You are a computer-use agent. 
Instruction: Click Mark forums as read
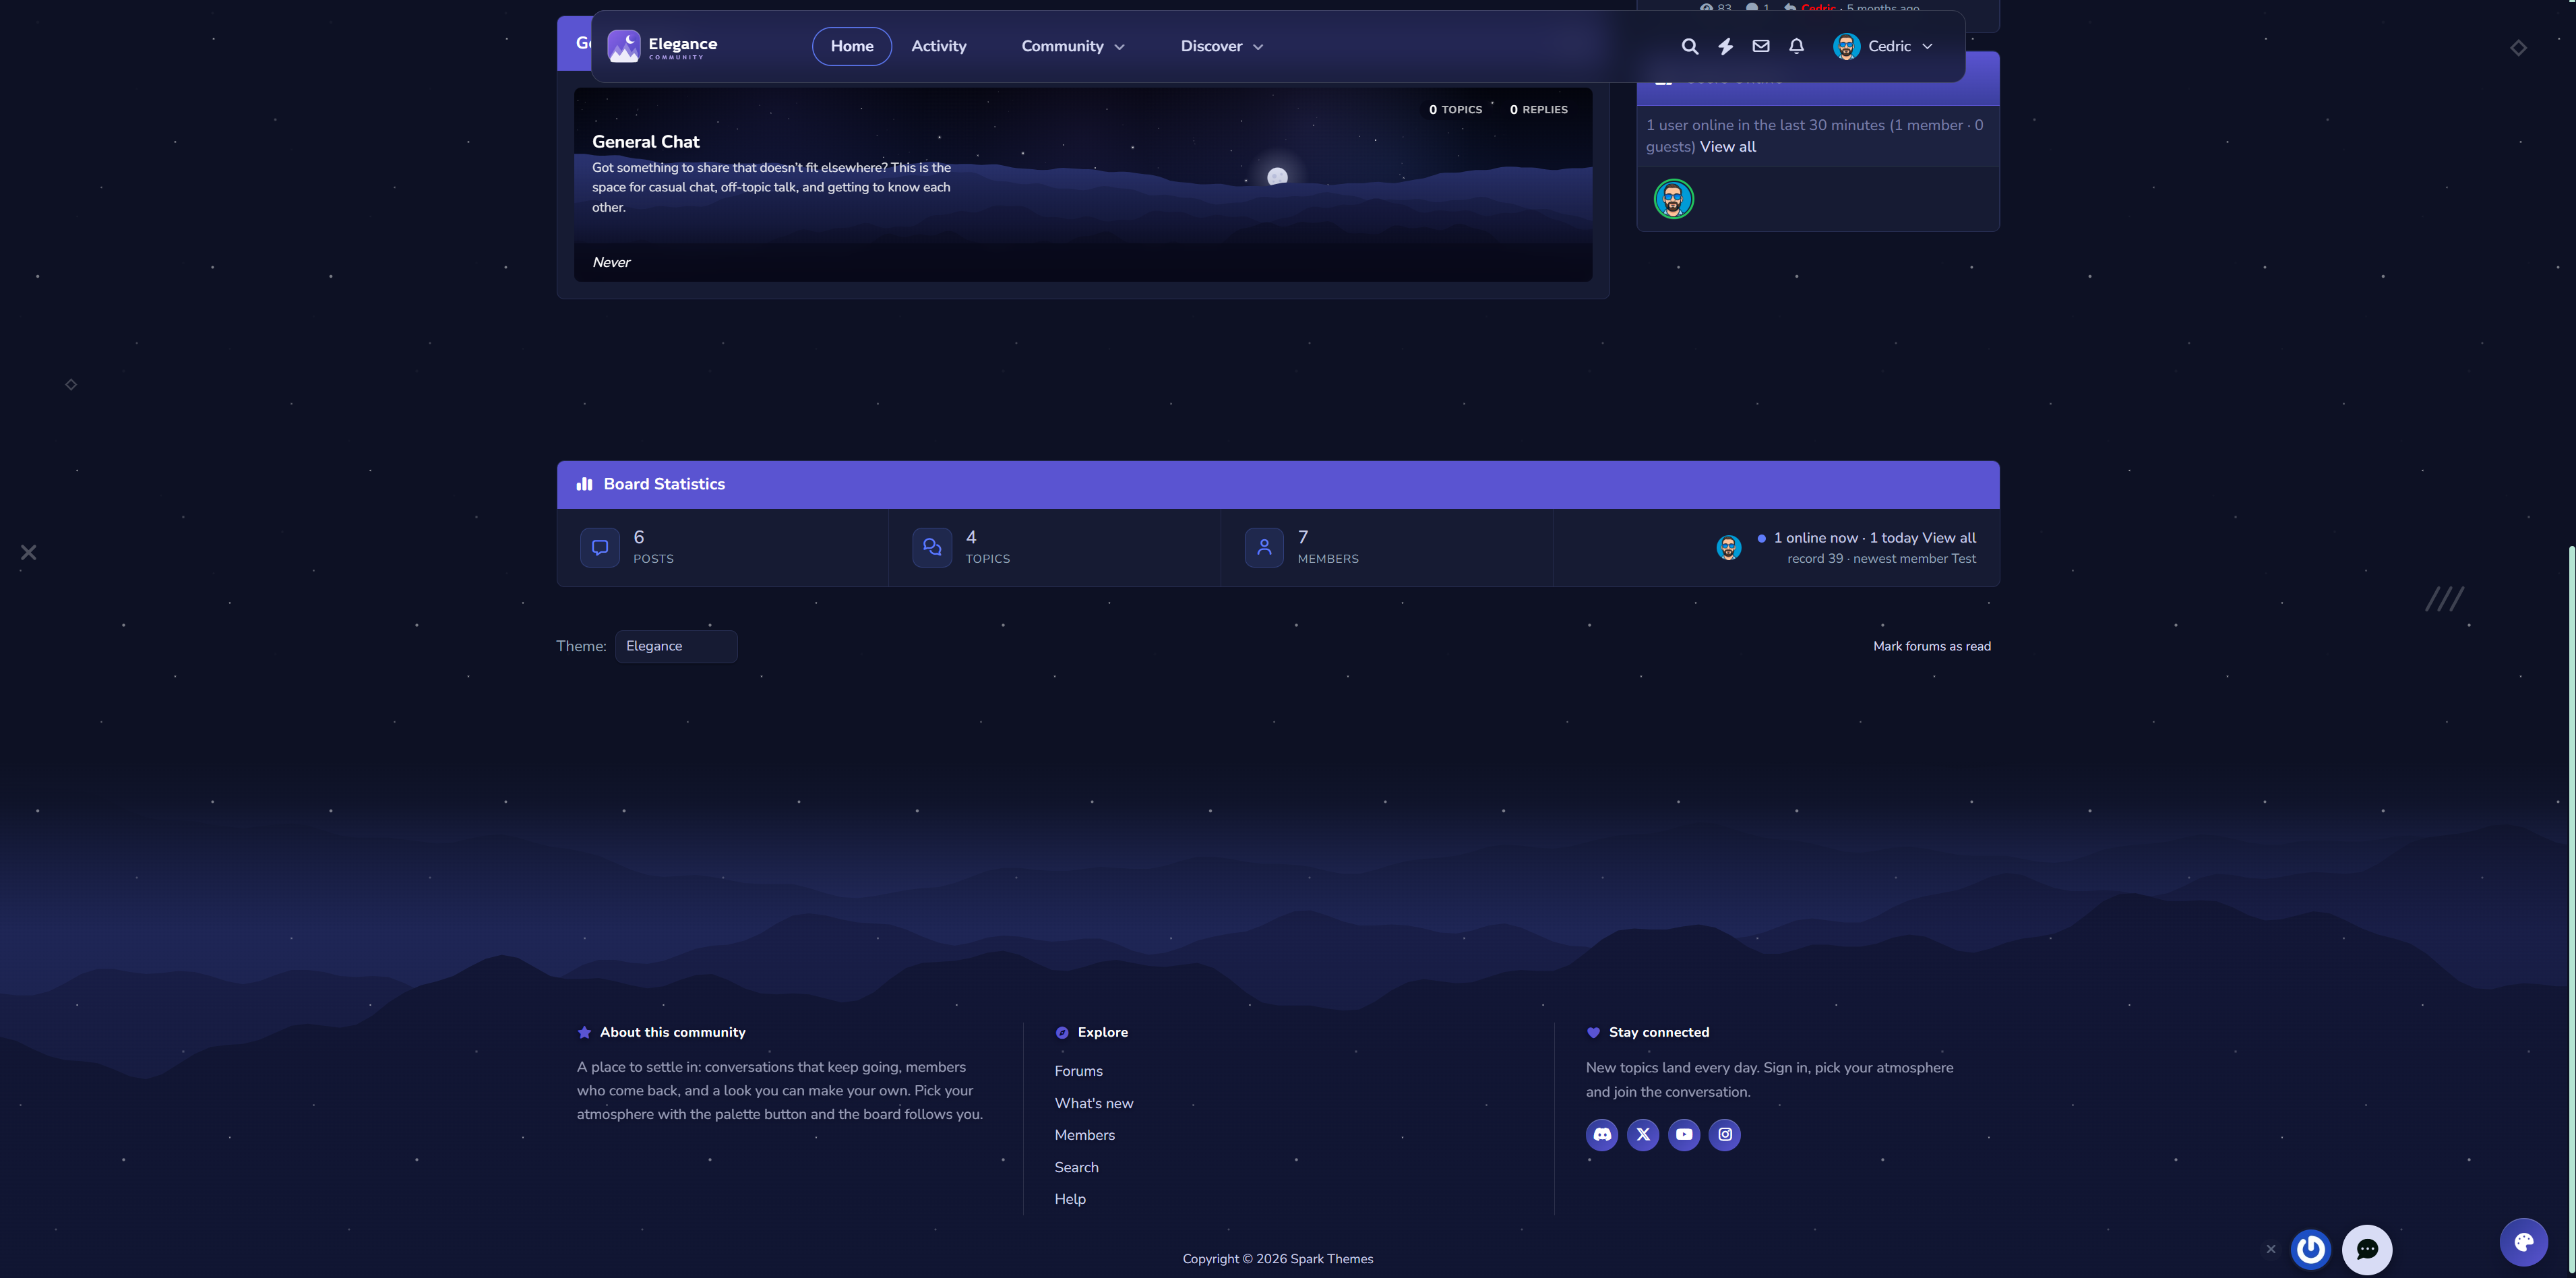tap(1932, 646)
